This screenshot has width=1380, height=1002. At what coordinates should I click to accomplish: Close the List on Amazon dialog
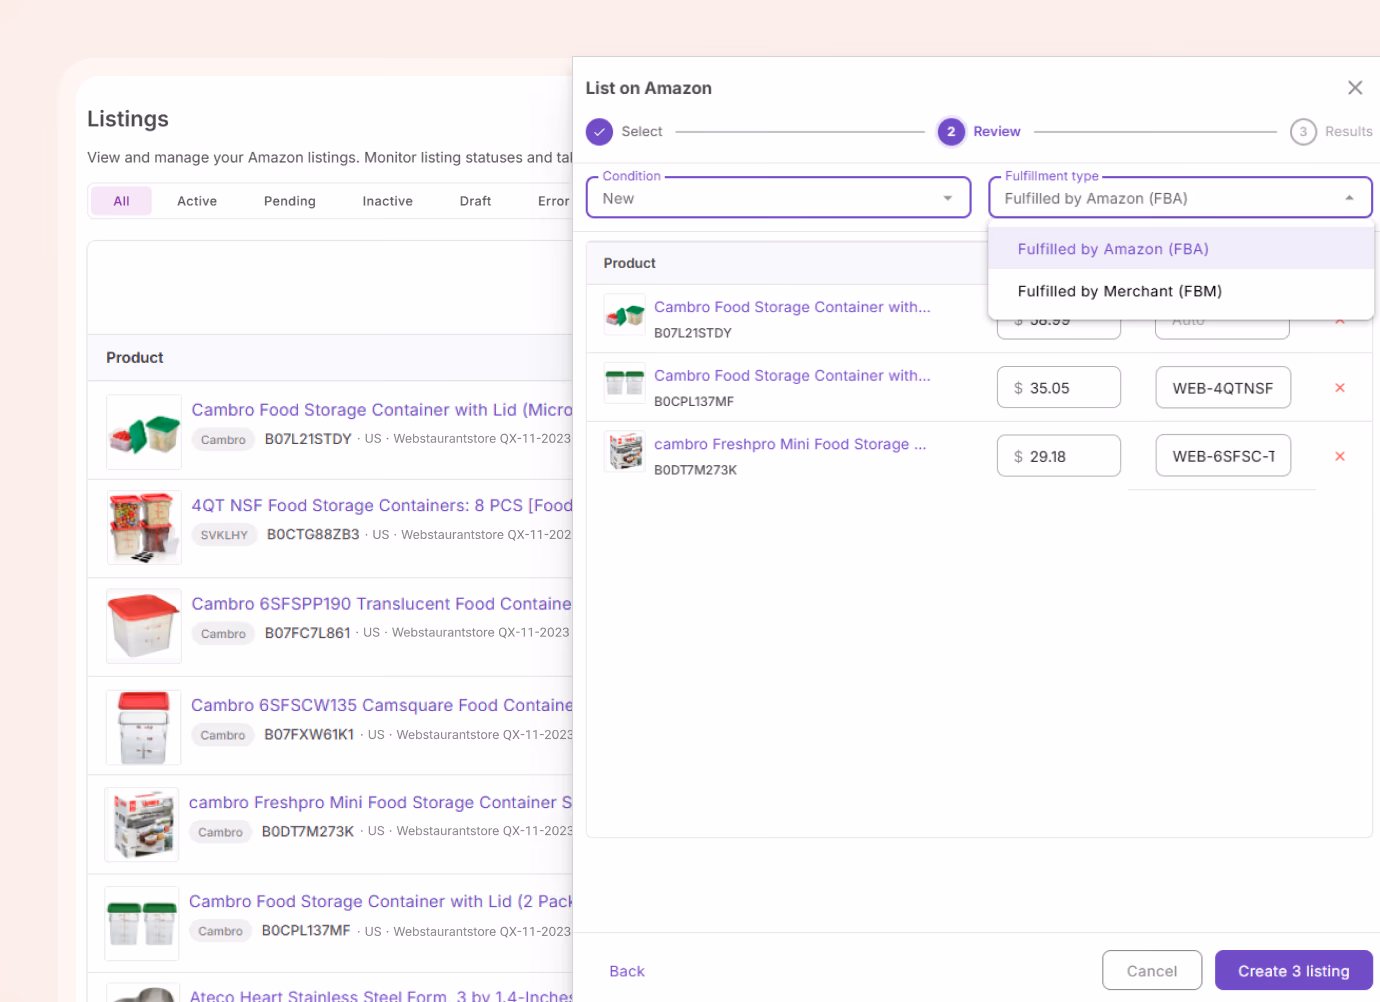[x=1355, y=88]
